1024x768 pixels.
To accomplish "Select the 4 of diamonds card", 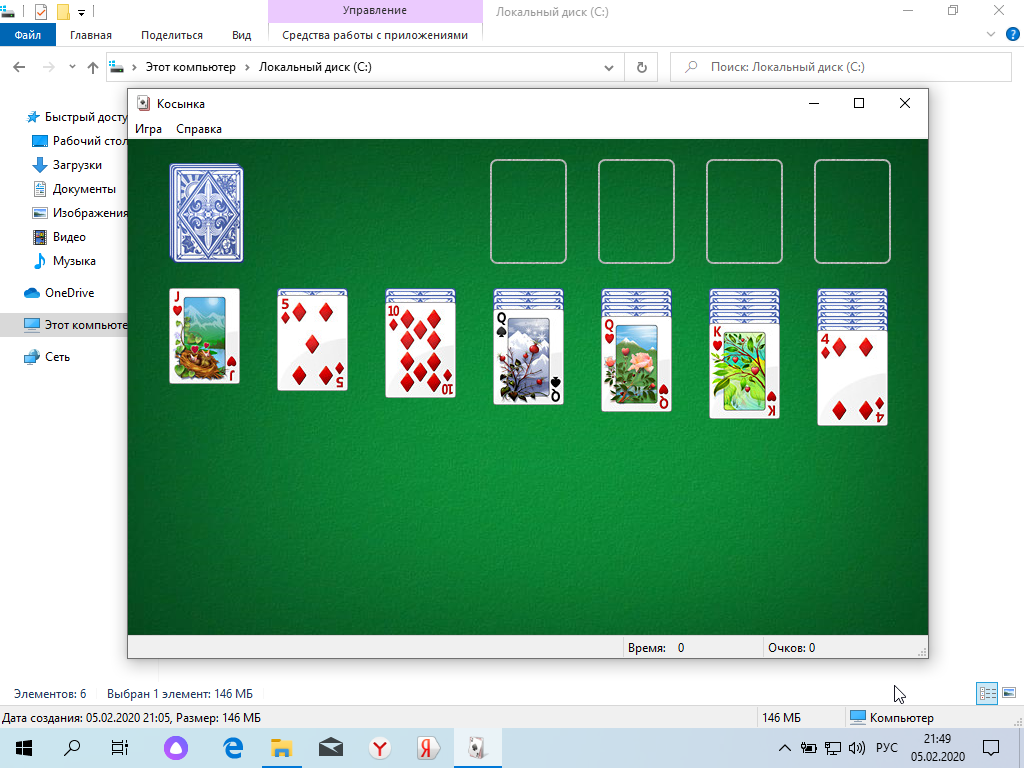I will coord(852,377).
